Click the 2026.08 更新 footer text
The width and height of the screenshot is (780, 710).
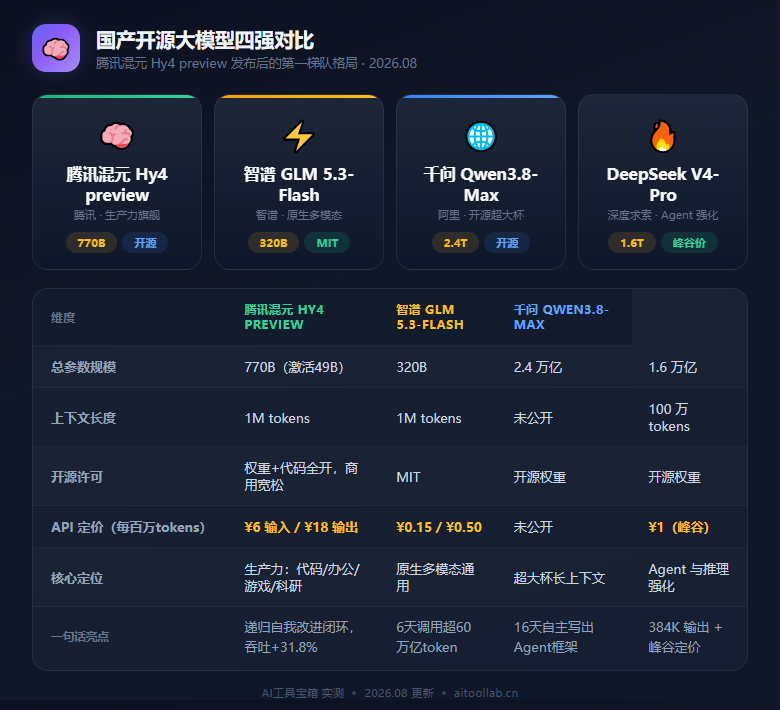(398, 693)
